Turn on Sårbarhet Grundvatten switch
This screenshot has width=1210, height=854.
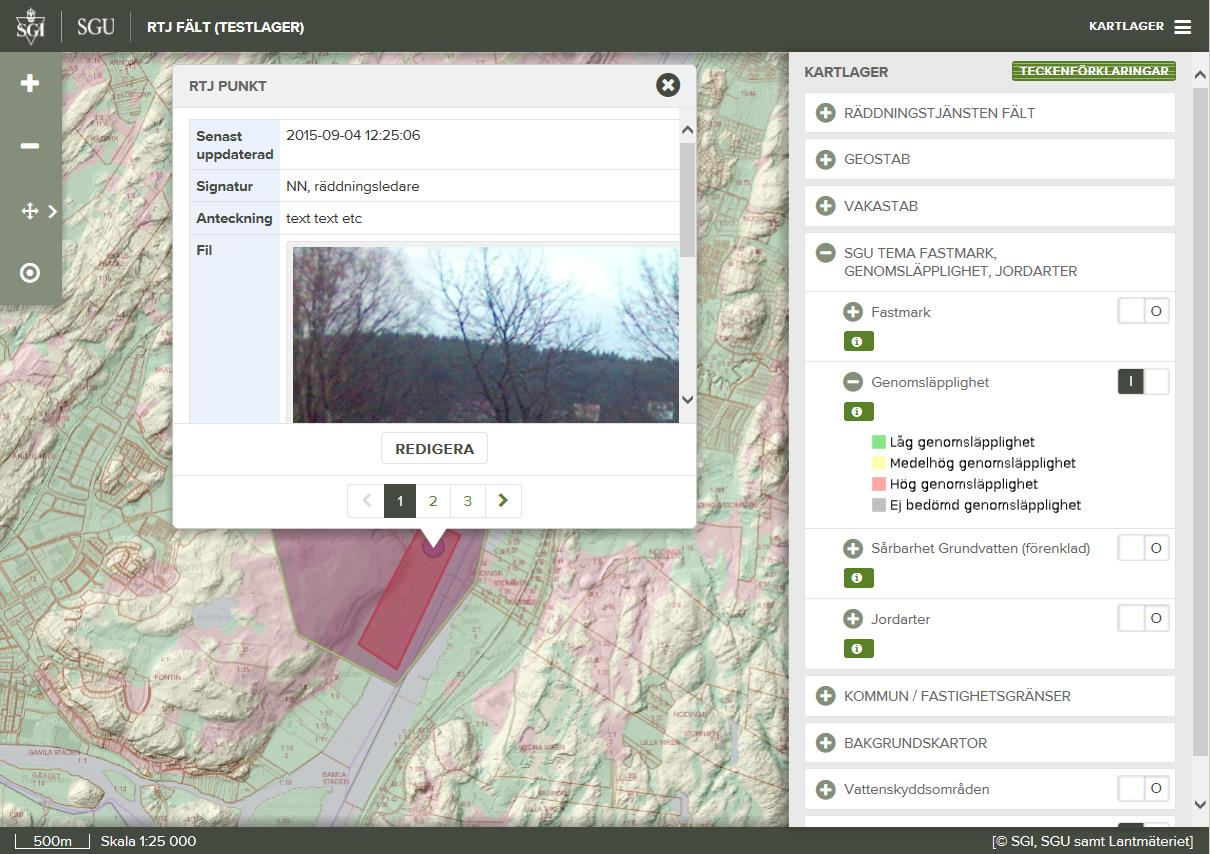(1143, 548)
